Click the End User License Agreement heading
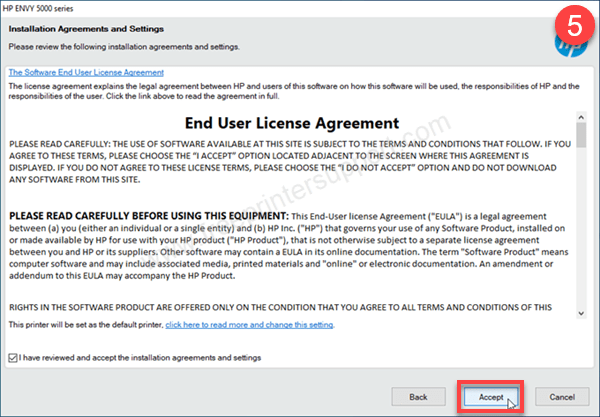Viewport: 600px width, 417px height. pos(292,124)
